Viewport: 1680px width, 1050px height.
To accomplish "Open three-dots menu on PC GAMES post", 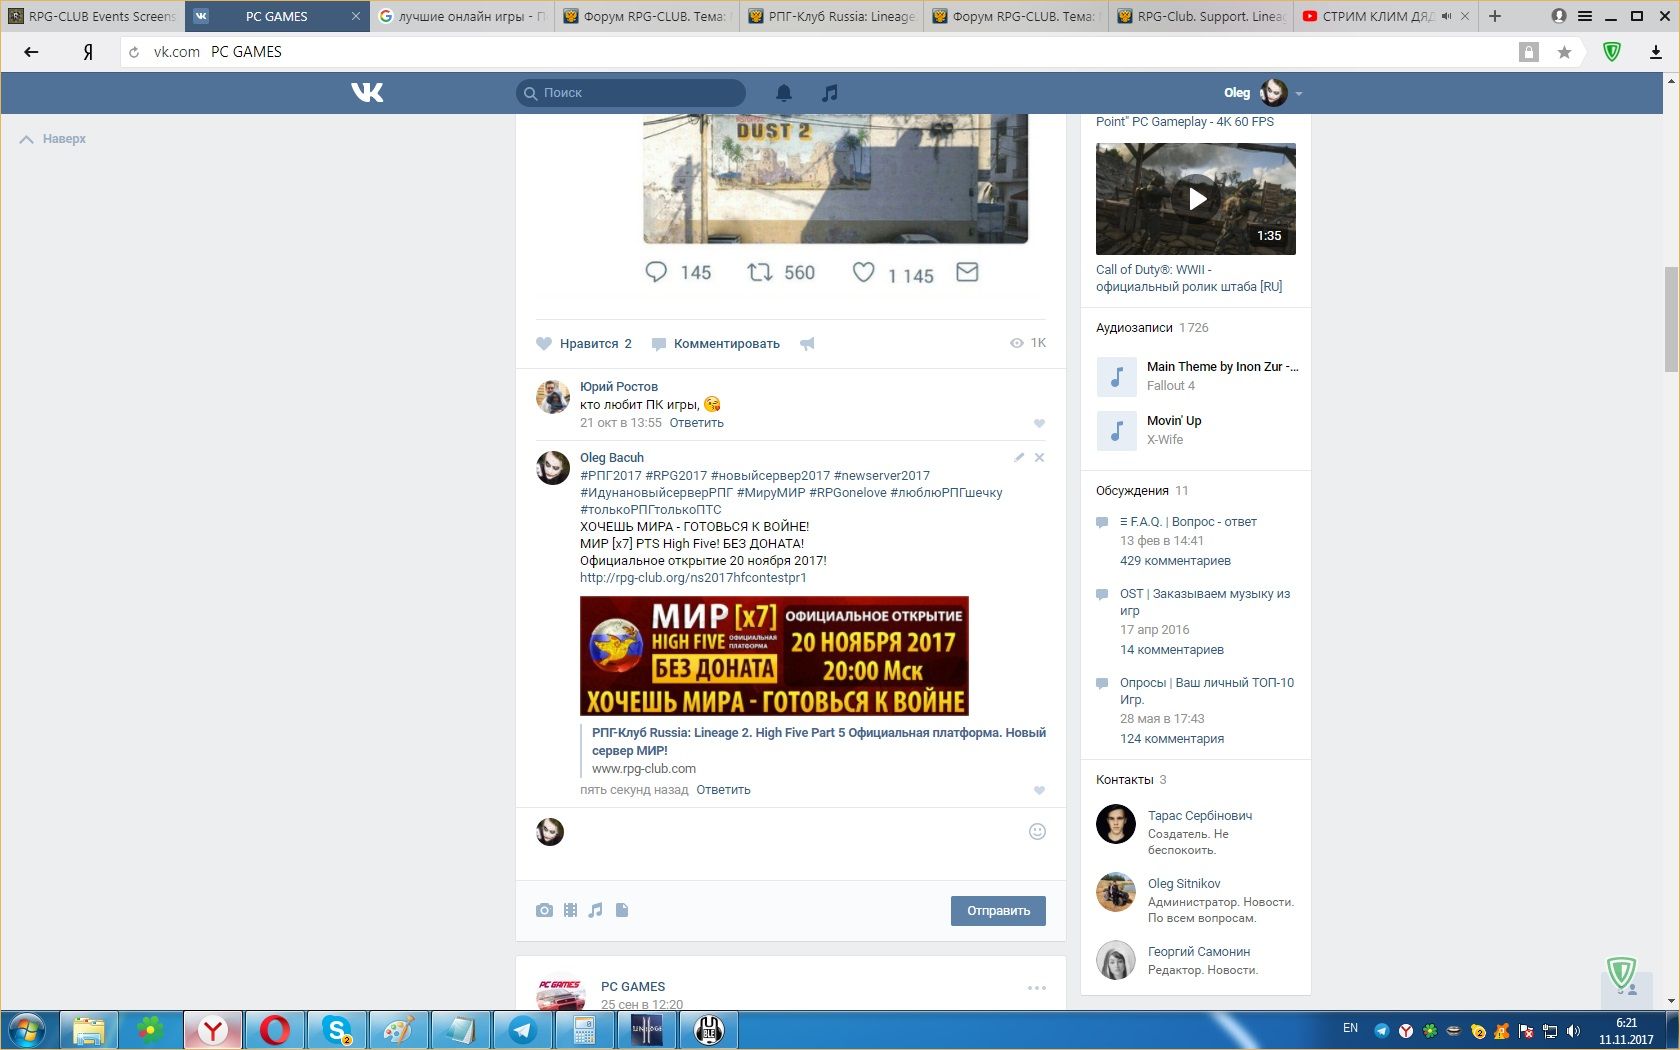I will tap(1037, 988).
